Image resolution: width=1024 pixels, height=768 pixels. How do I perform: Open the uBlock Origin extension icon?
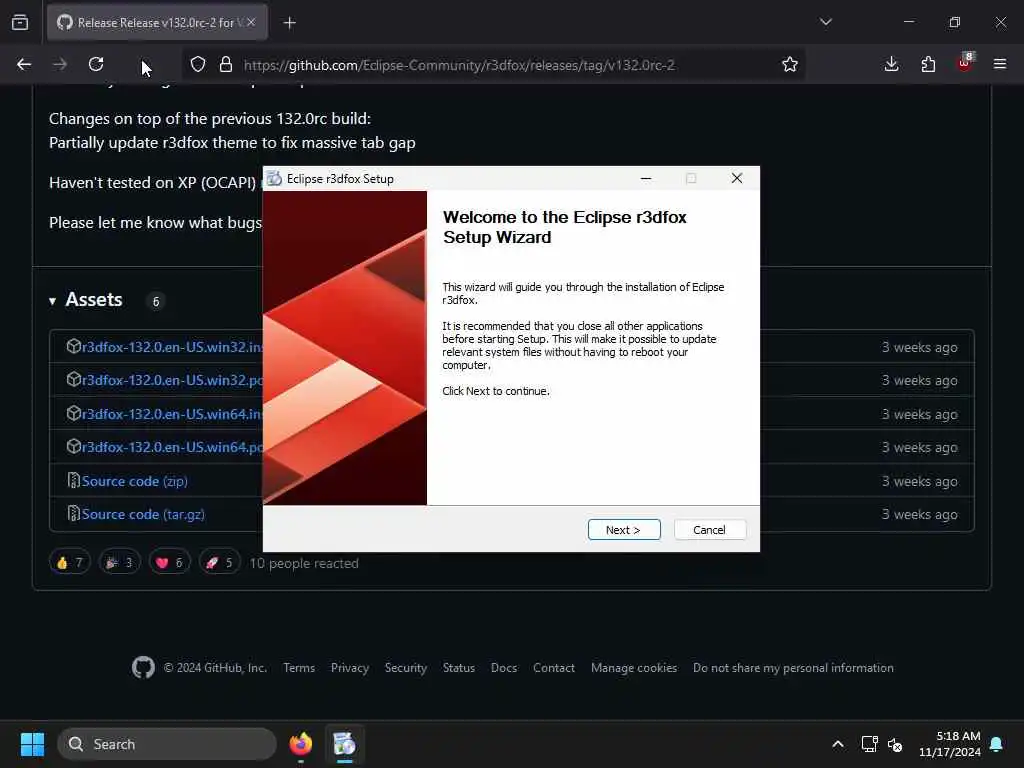965,63
